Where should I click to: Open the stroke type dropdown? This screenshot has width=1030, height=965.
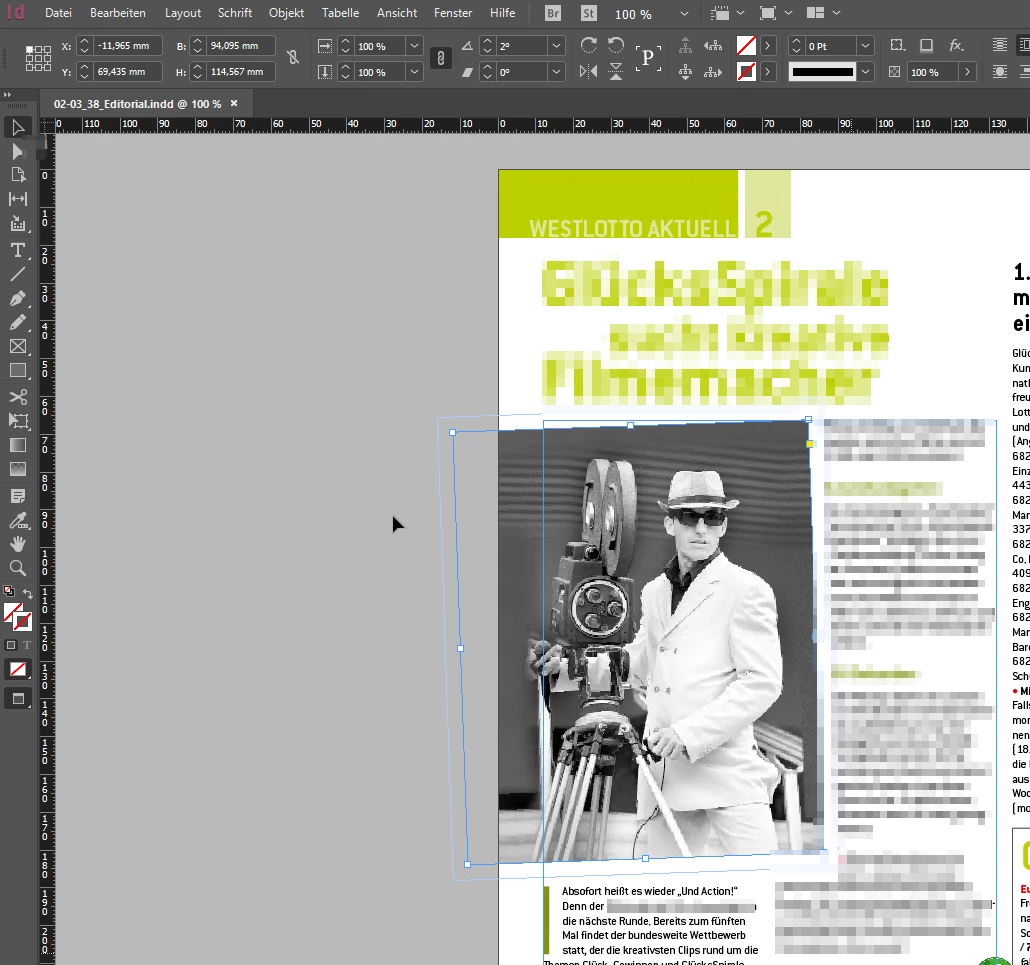coord(865,72)
